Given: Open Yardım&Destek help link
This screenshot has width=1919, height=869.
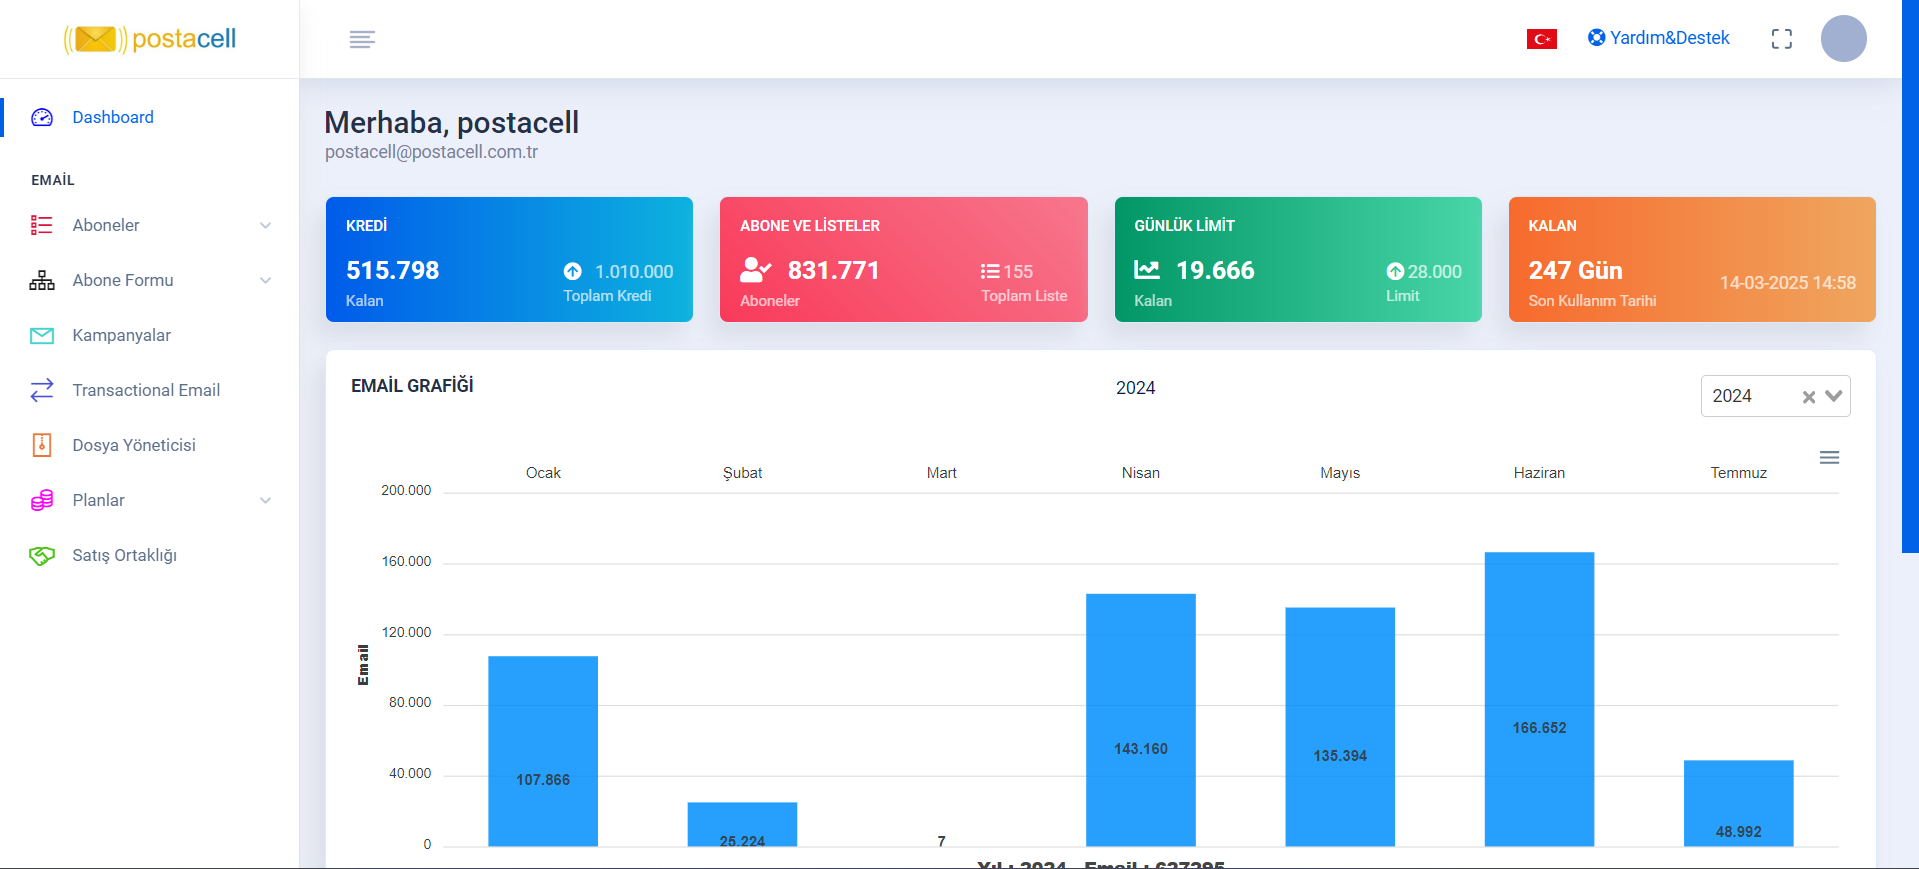Looking at the screenshot, I should 1658,38.
